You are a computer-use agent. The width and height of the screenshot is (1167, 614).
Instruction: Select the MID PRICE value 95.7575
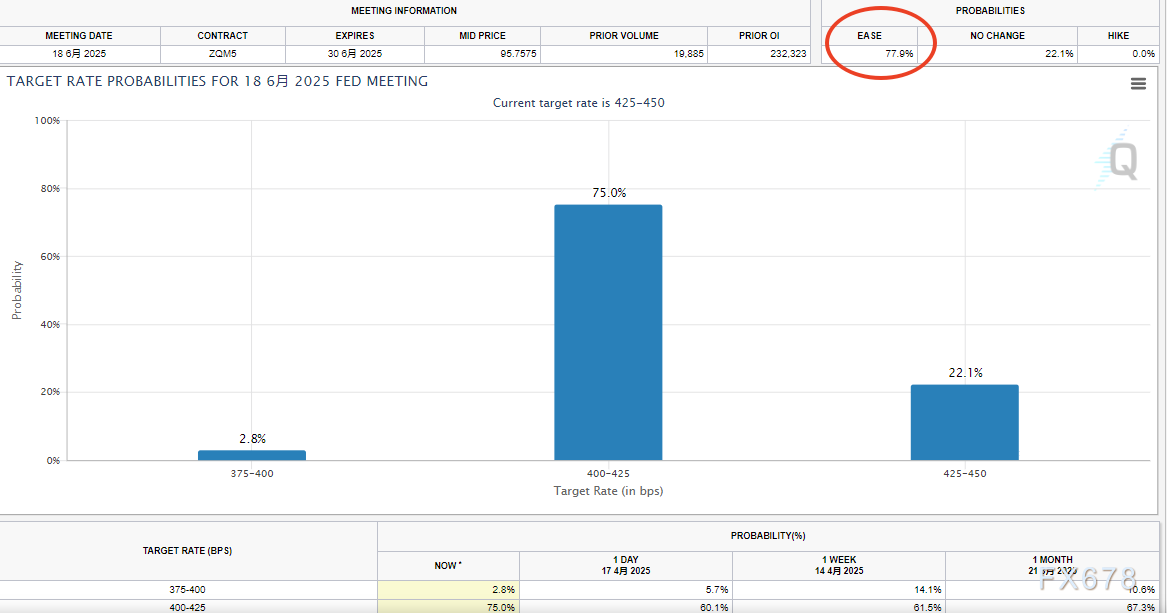(516, 54)
